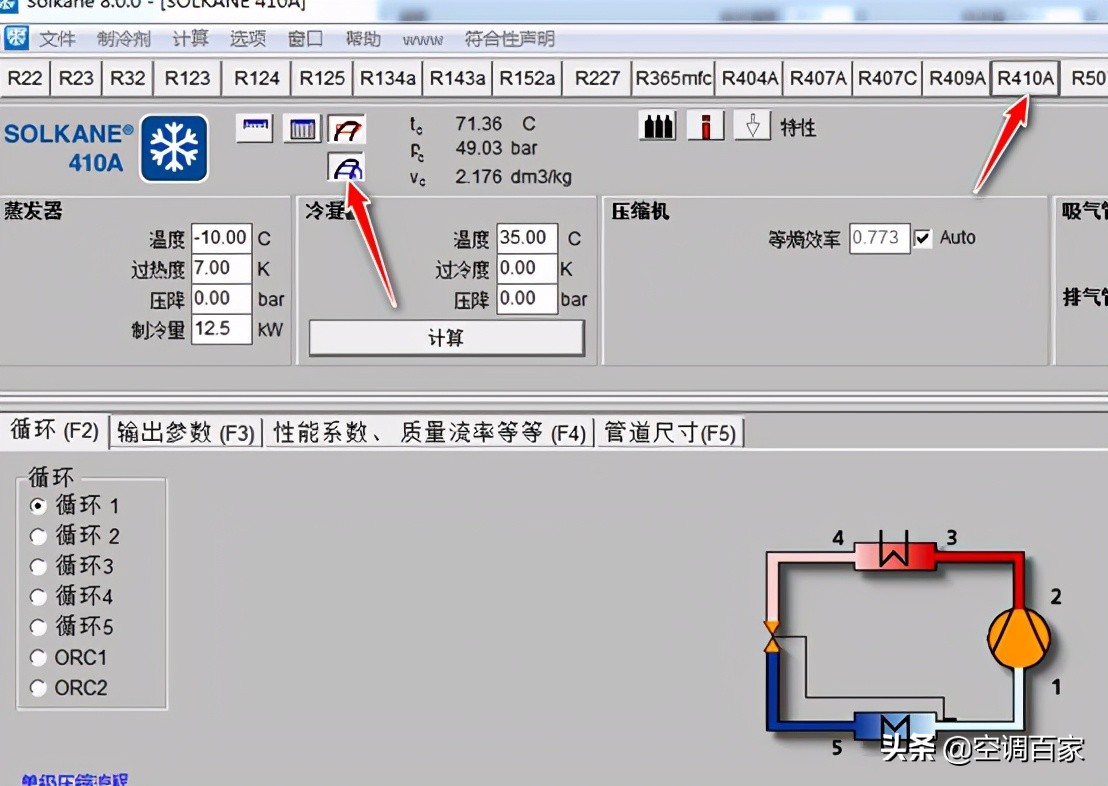The height and width of the screenshot is (786, 1108).
Task: Pick the R404A refrigerant button
Action: tap(750, 78)
